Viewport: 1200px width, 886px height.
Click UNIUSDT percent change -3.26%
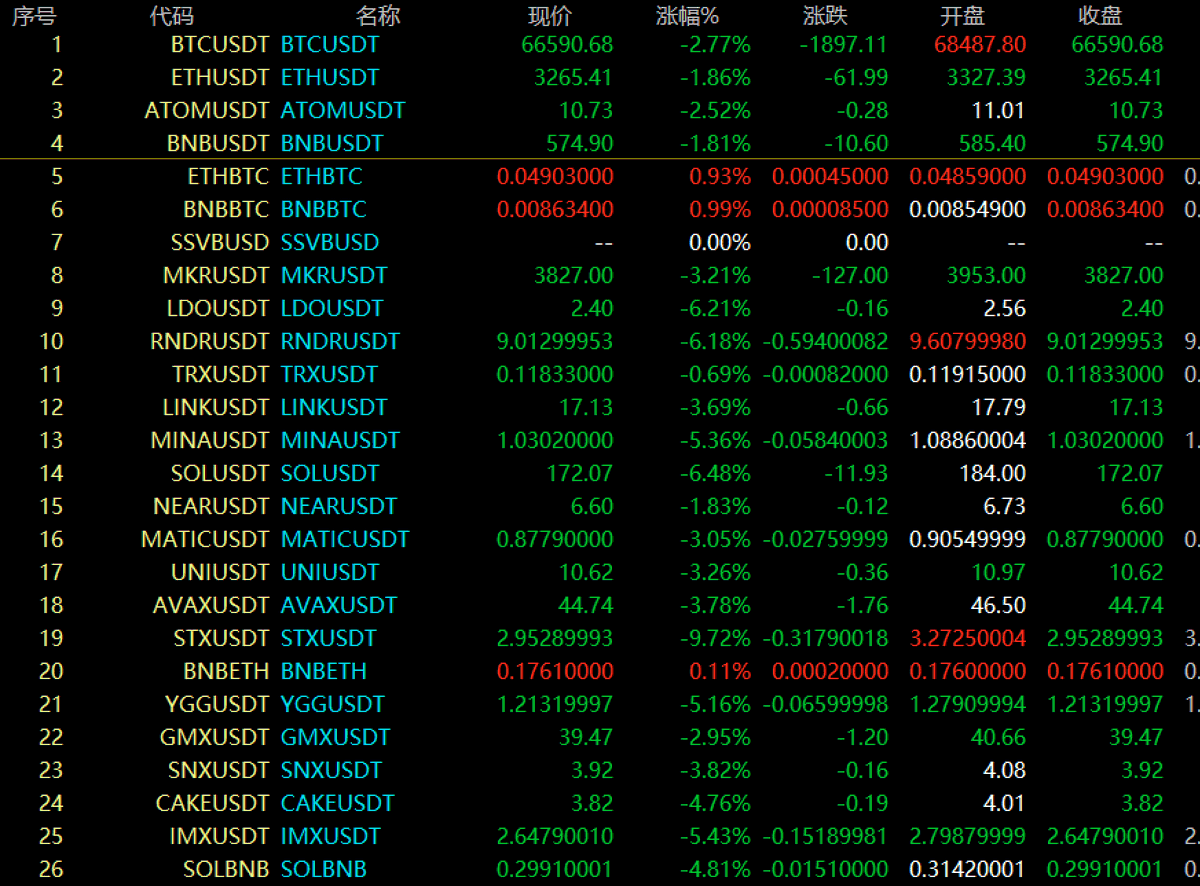click(x=715, y=572)
